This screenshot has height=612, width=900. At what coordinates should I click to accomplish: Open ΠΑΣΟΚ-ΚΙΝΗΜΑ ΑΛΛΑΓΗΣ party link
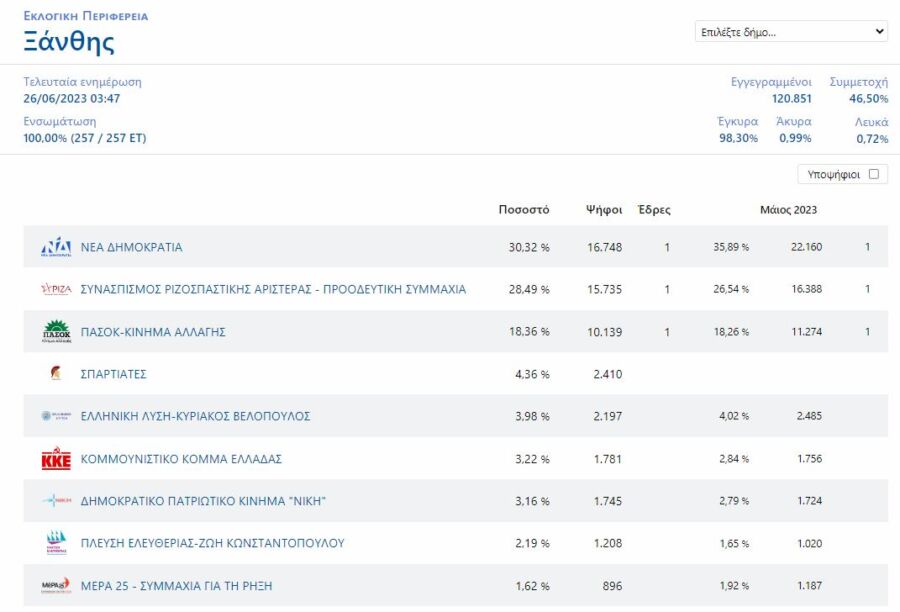(153, 332)
